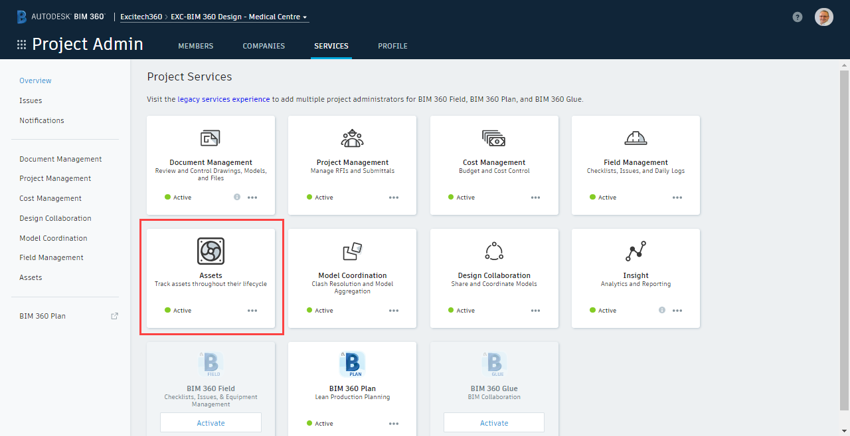Viewport: 850px width, 436px height.
Task: Click the BIM 360 Glue logo icon
Action: (494, 365)
